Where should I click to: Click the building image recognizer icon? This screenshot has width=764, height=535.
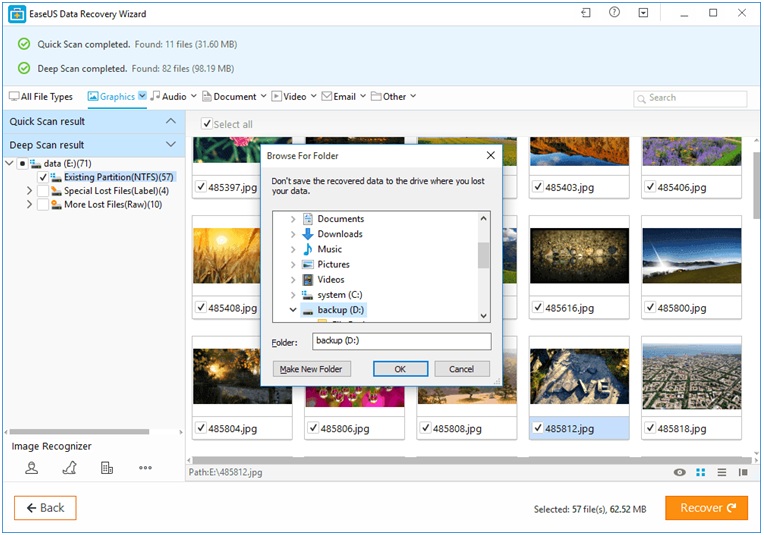(107, 467)
